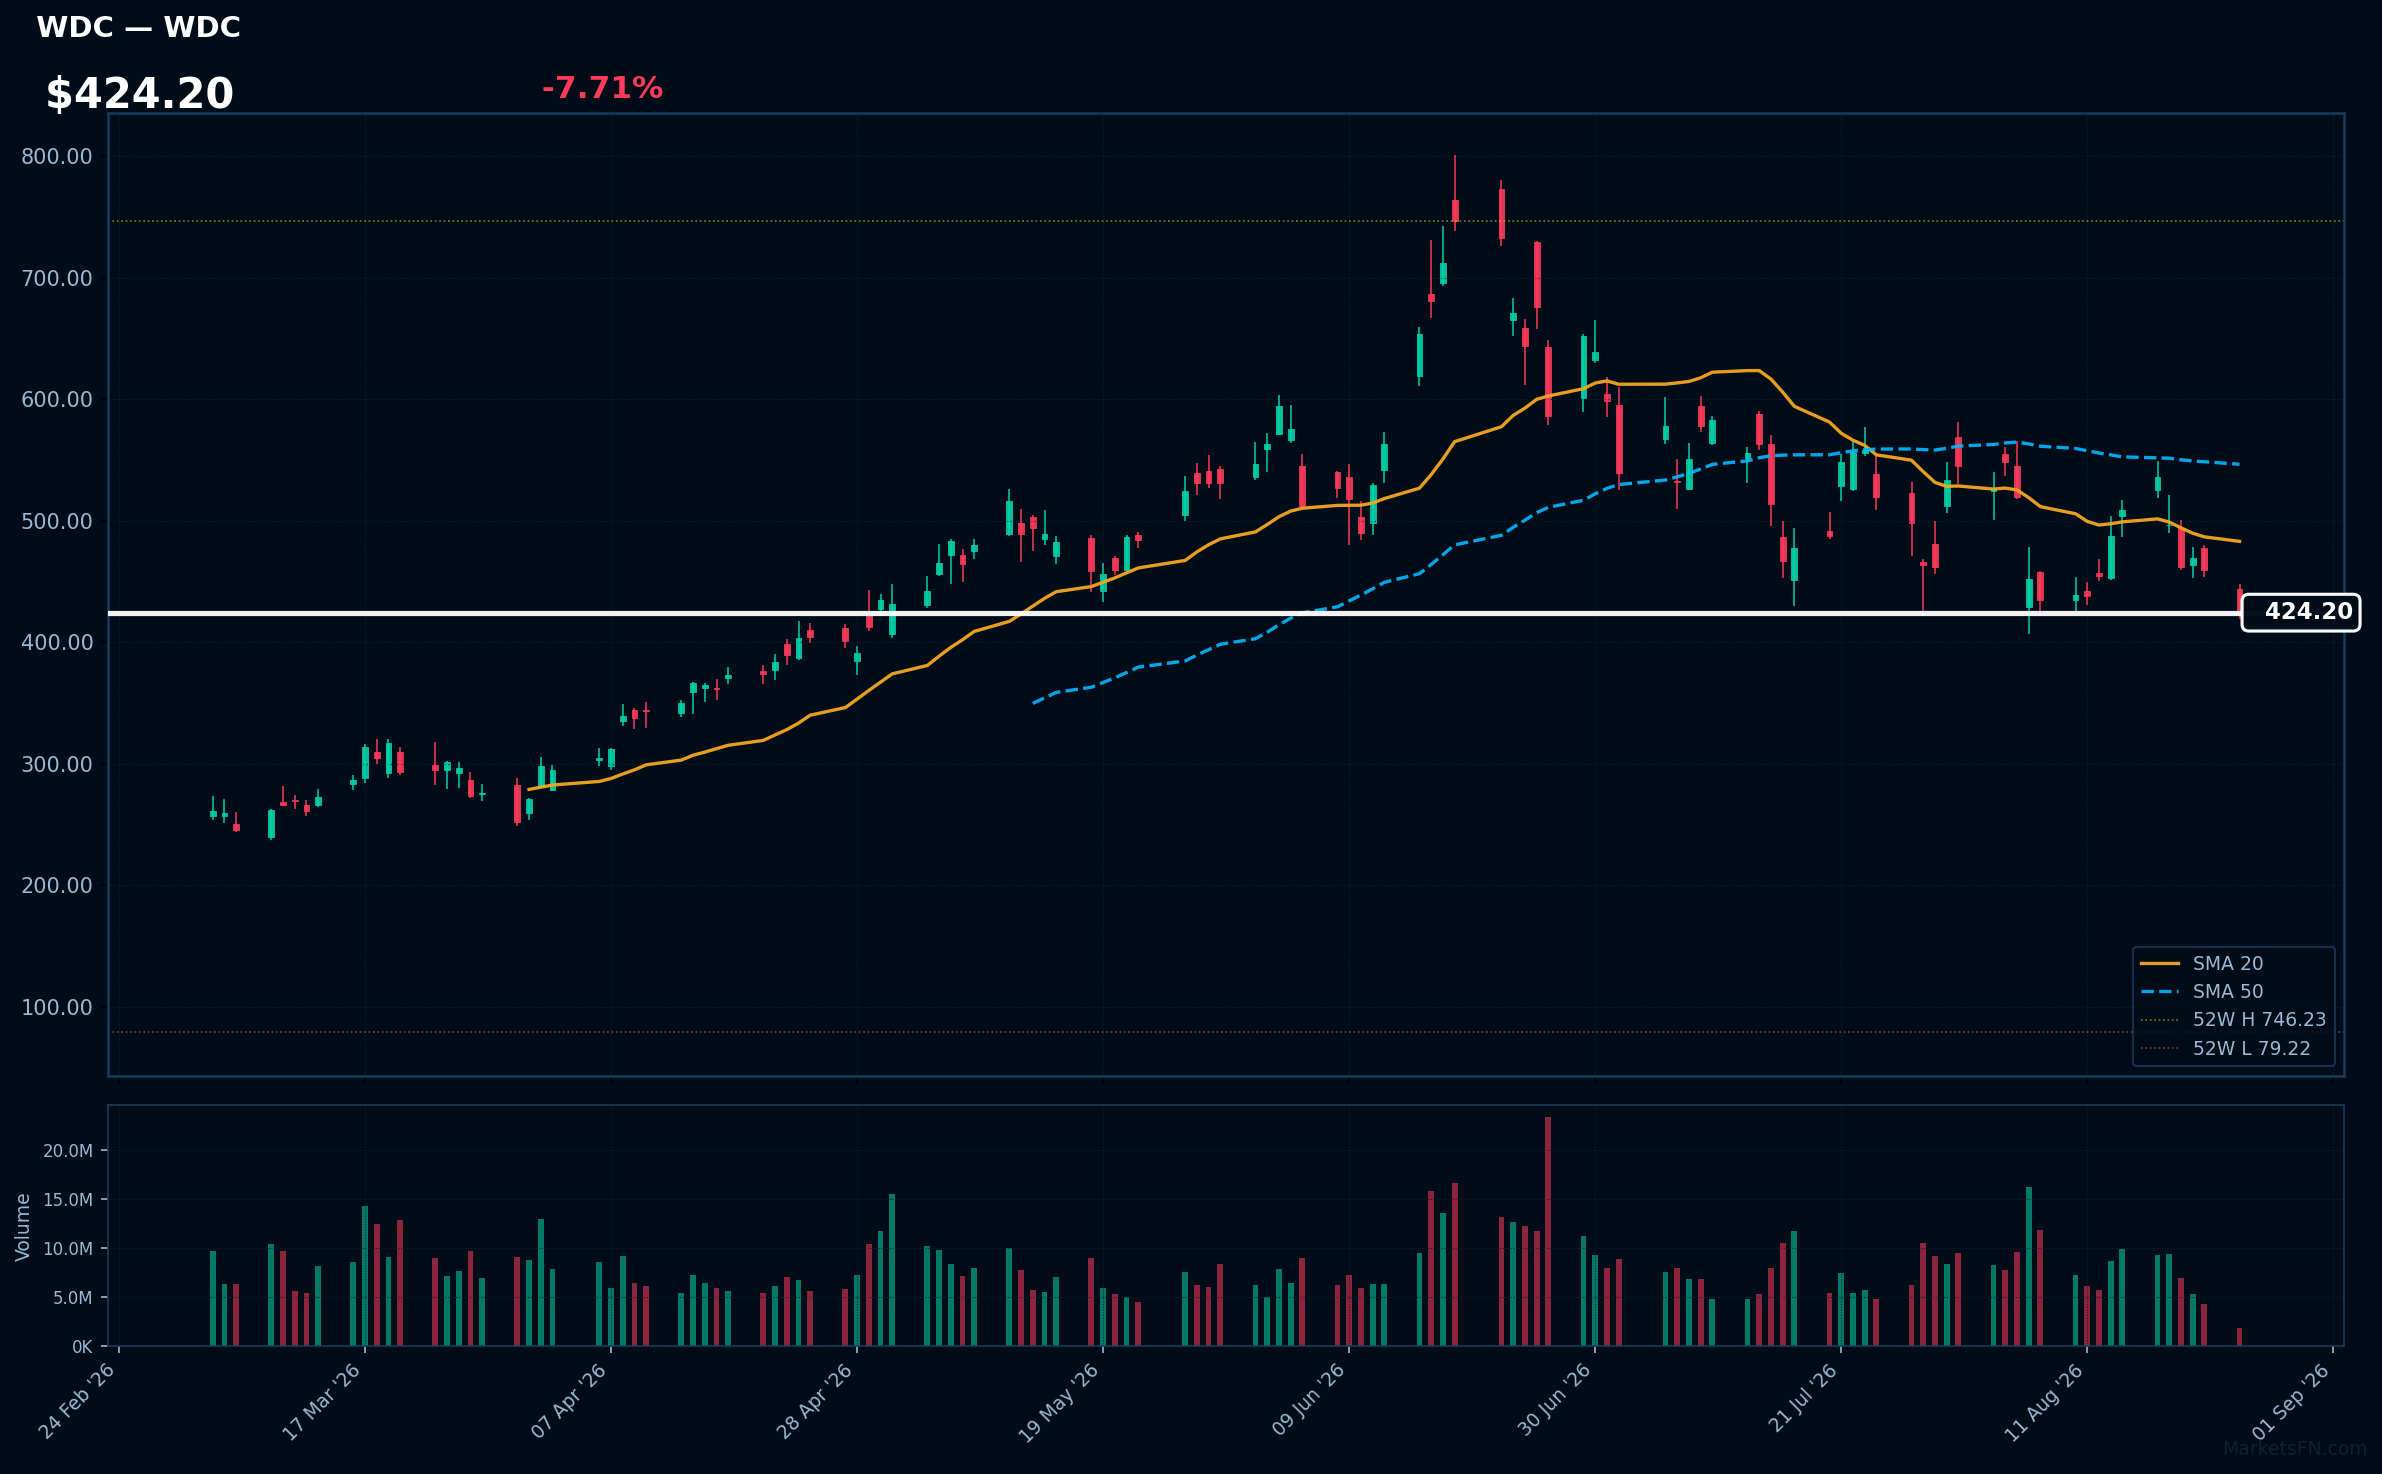Viewport: 2382px width, 1474px height.
Task: Click the 24 Feb '26 date label
Action: click(x=77, y=1401)
